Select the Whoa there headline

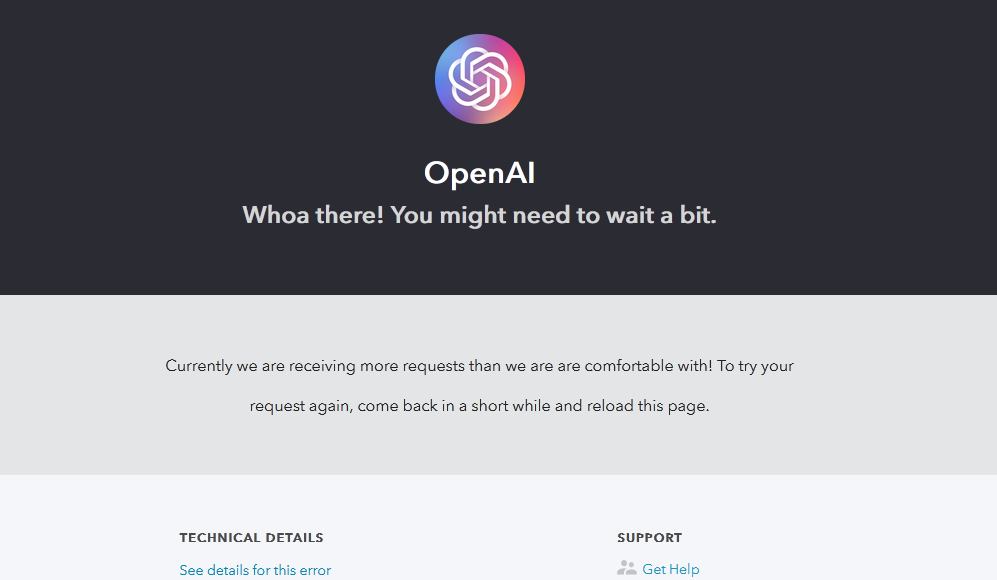tap(479, 214)
